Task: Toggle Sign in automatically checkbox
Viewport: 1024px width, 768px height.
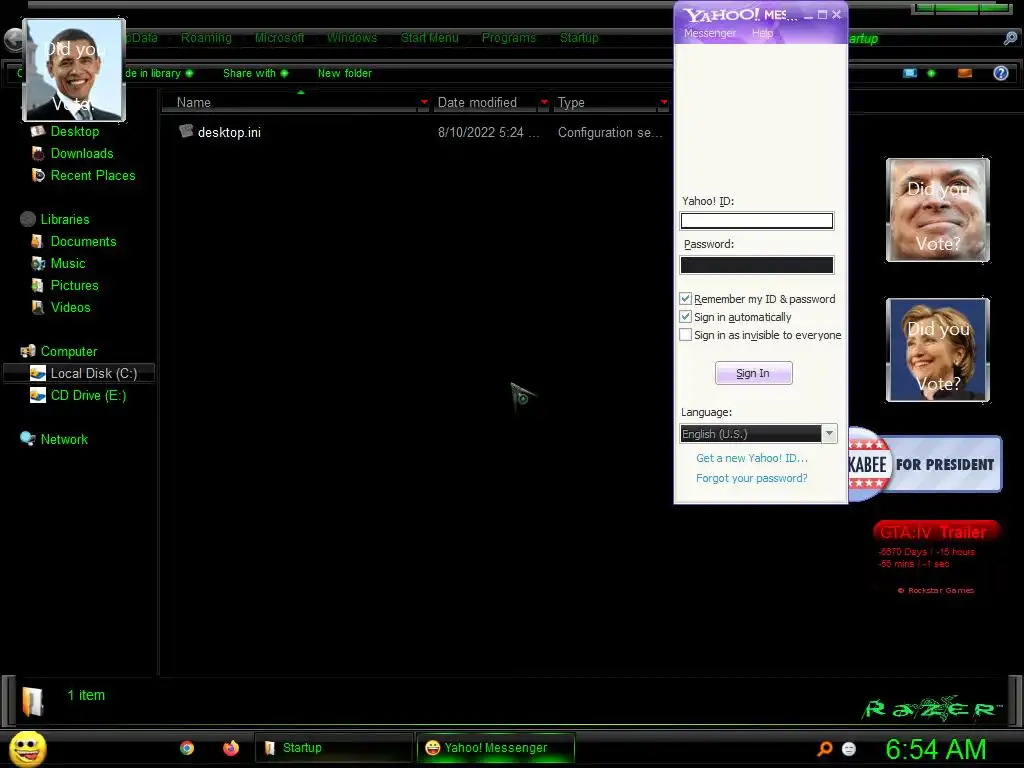Action: [685, 317]
